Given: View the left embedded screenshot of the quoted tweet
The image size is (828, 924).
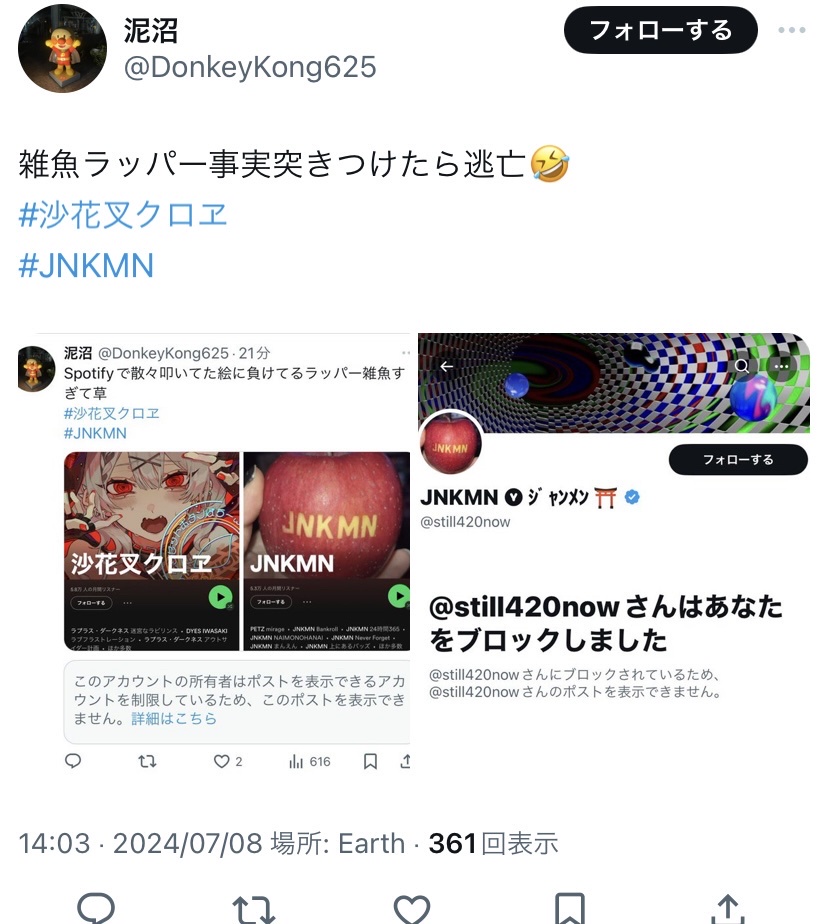Looking at the screenshot, I should click(x=214, y=555).
